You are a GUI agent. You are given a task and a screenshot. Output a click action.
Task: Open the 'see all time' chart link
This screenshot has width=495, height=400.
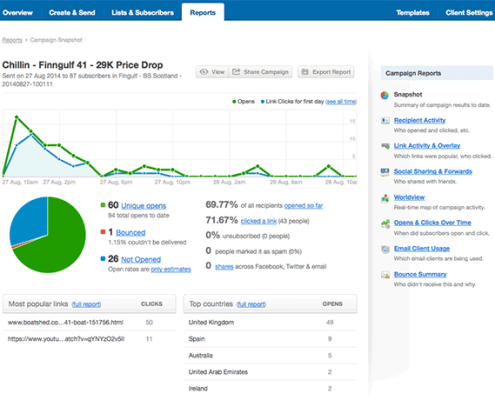tap(341, 102)
